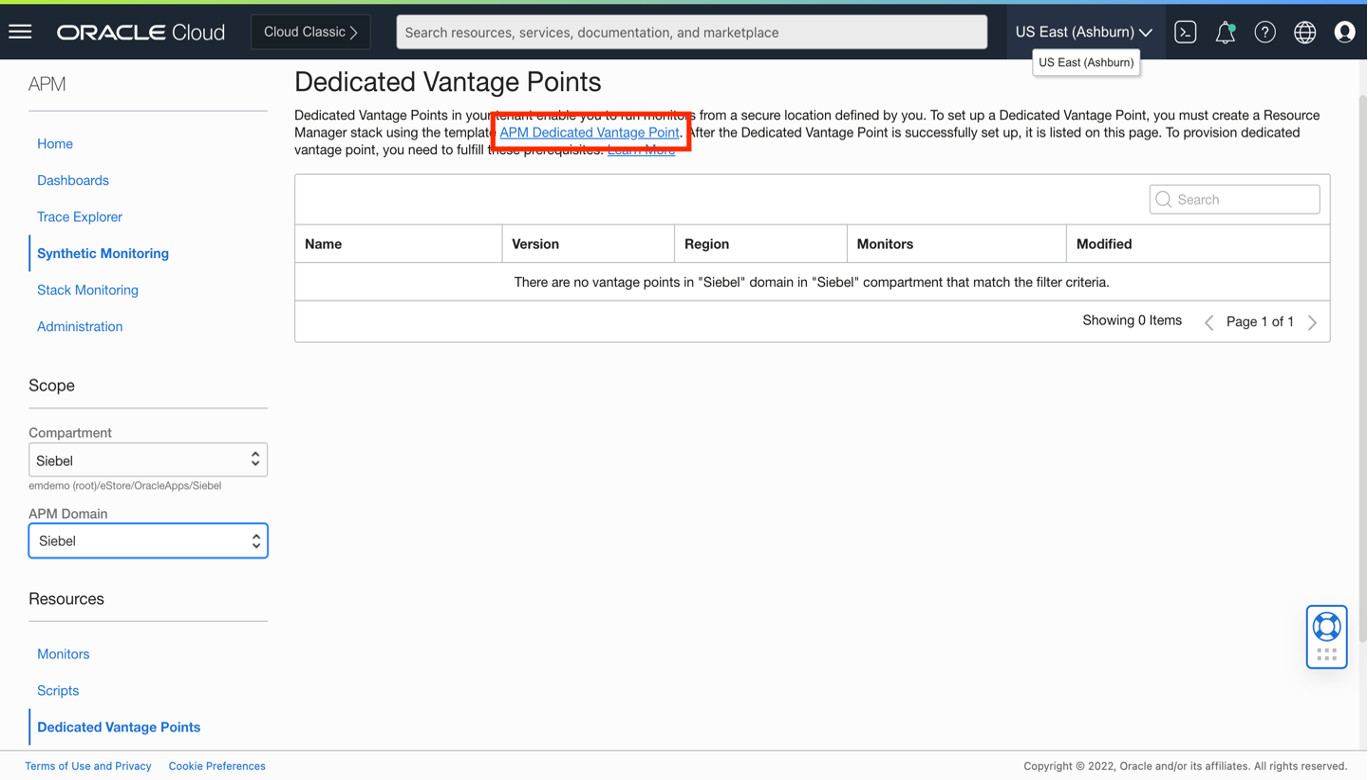Select Dedicated Vantage Points under Resources
Screen dimensions: 1368x780
click(x=119, y=727)
